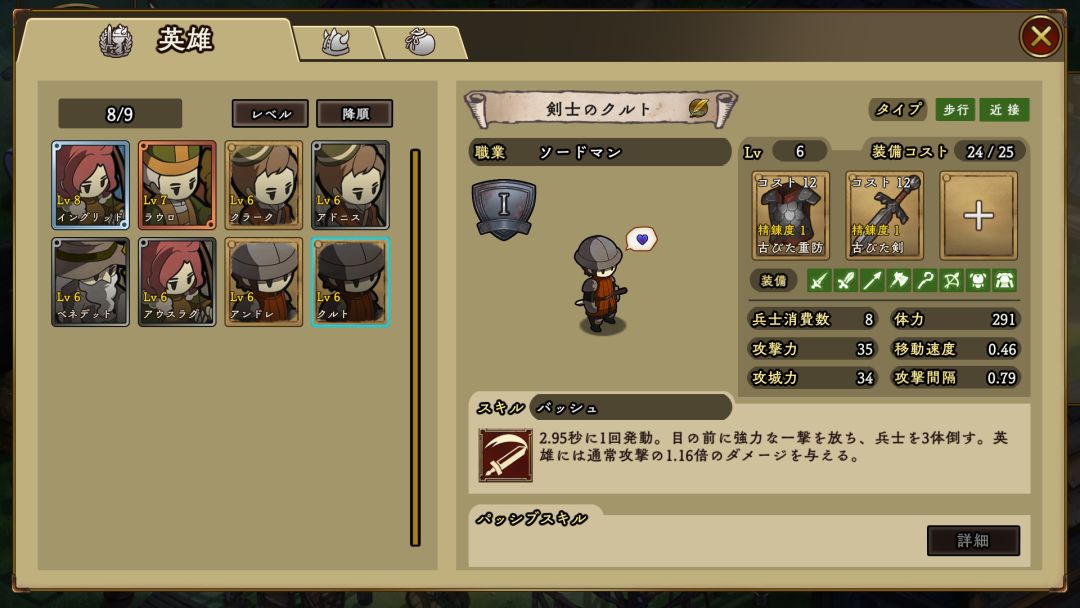Toggle the 降順 sort order button
Viewport: 1080px width, 608px height.
pos(355,114)
